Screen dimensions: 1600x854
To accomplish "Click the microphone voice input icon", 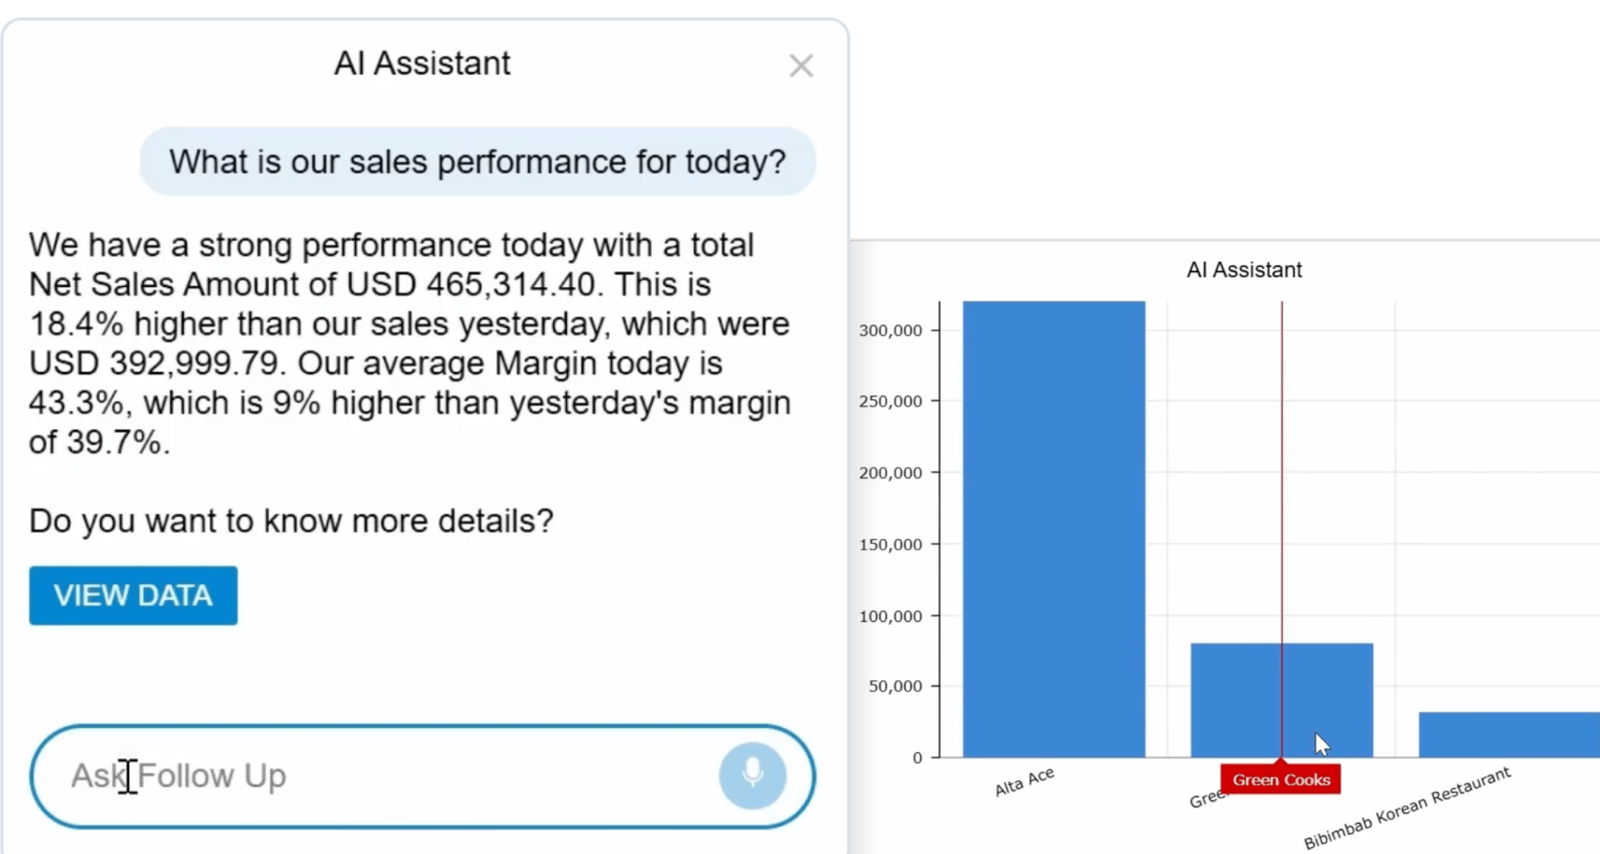I will pyautogui.click(x=752, y=775).
